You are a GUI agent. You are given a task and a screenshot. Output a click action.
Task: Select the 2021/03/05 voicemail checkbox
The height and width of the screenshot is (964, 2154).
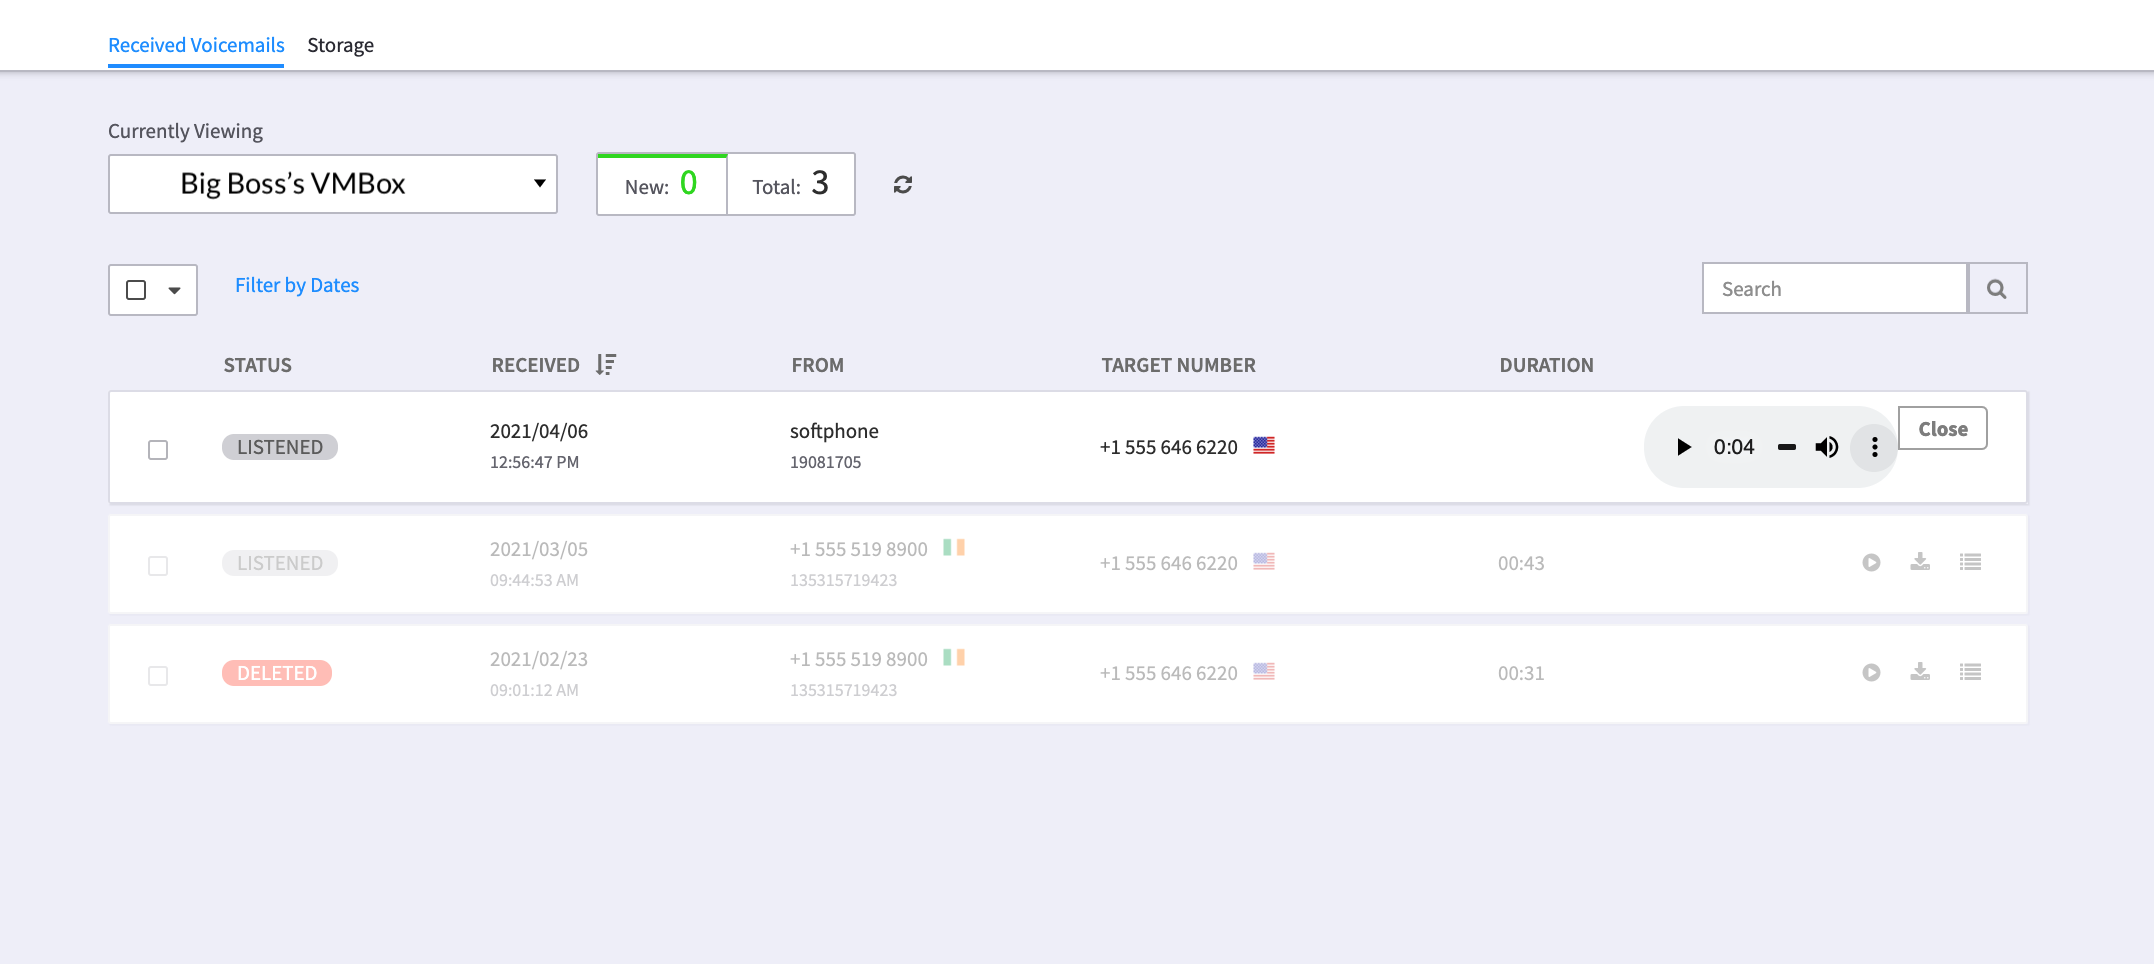point(158,566)
